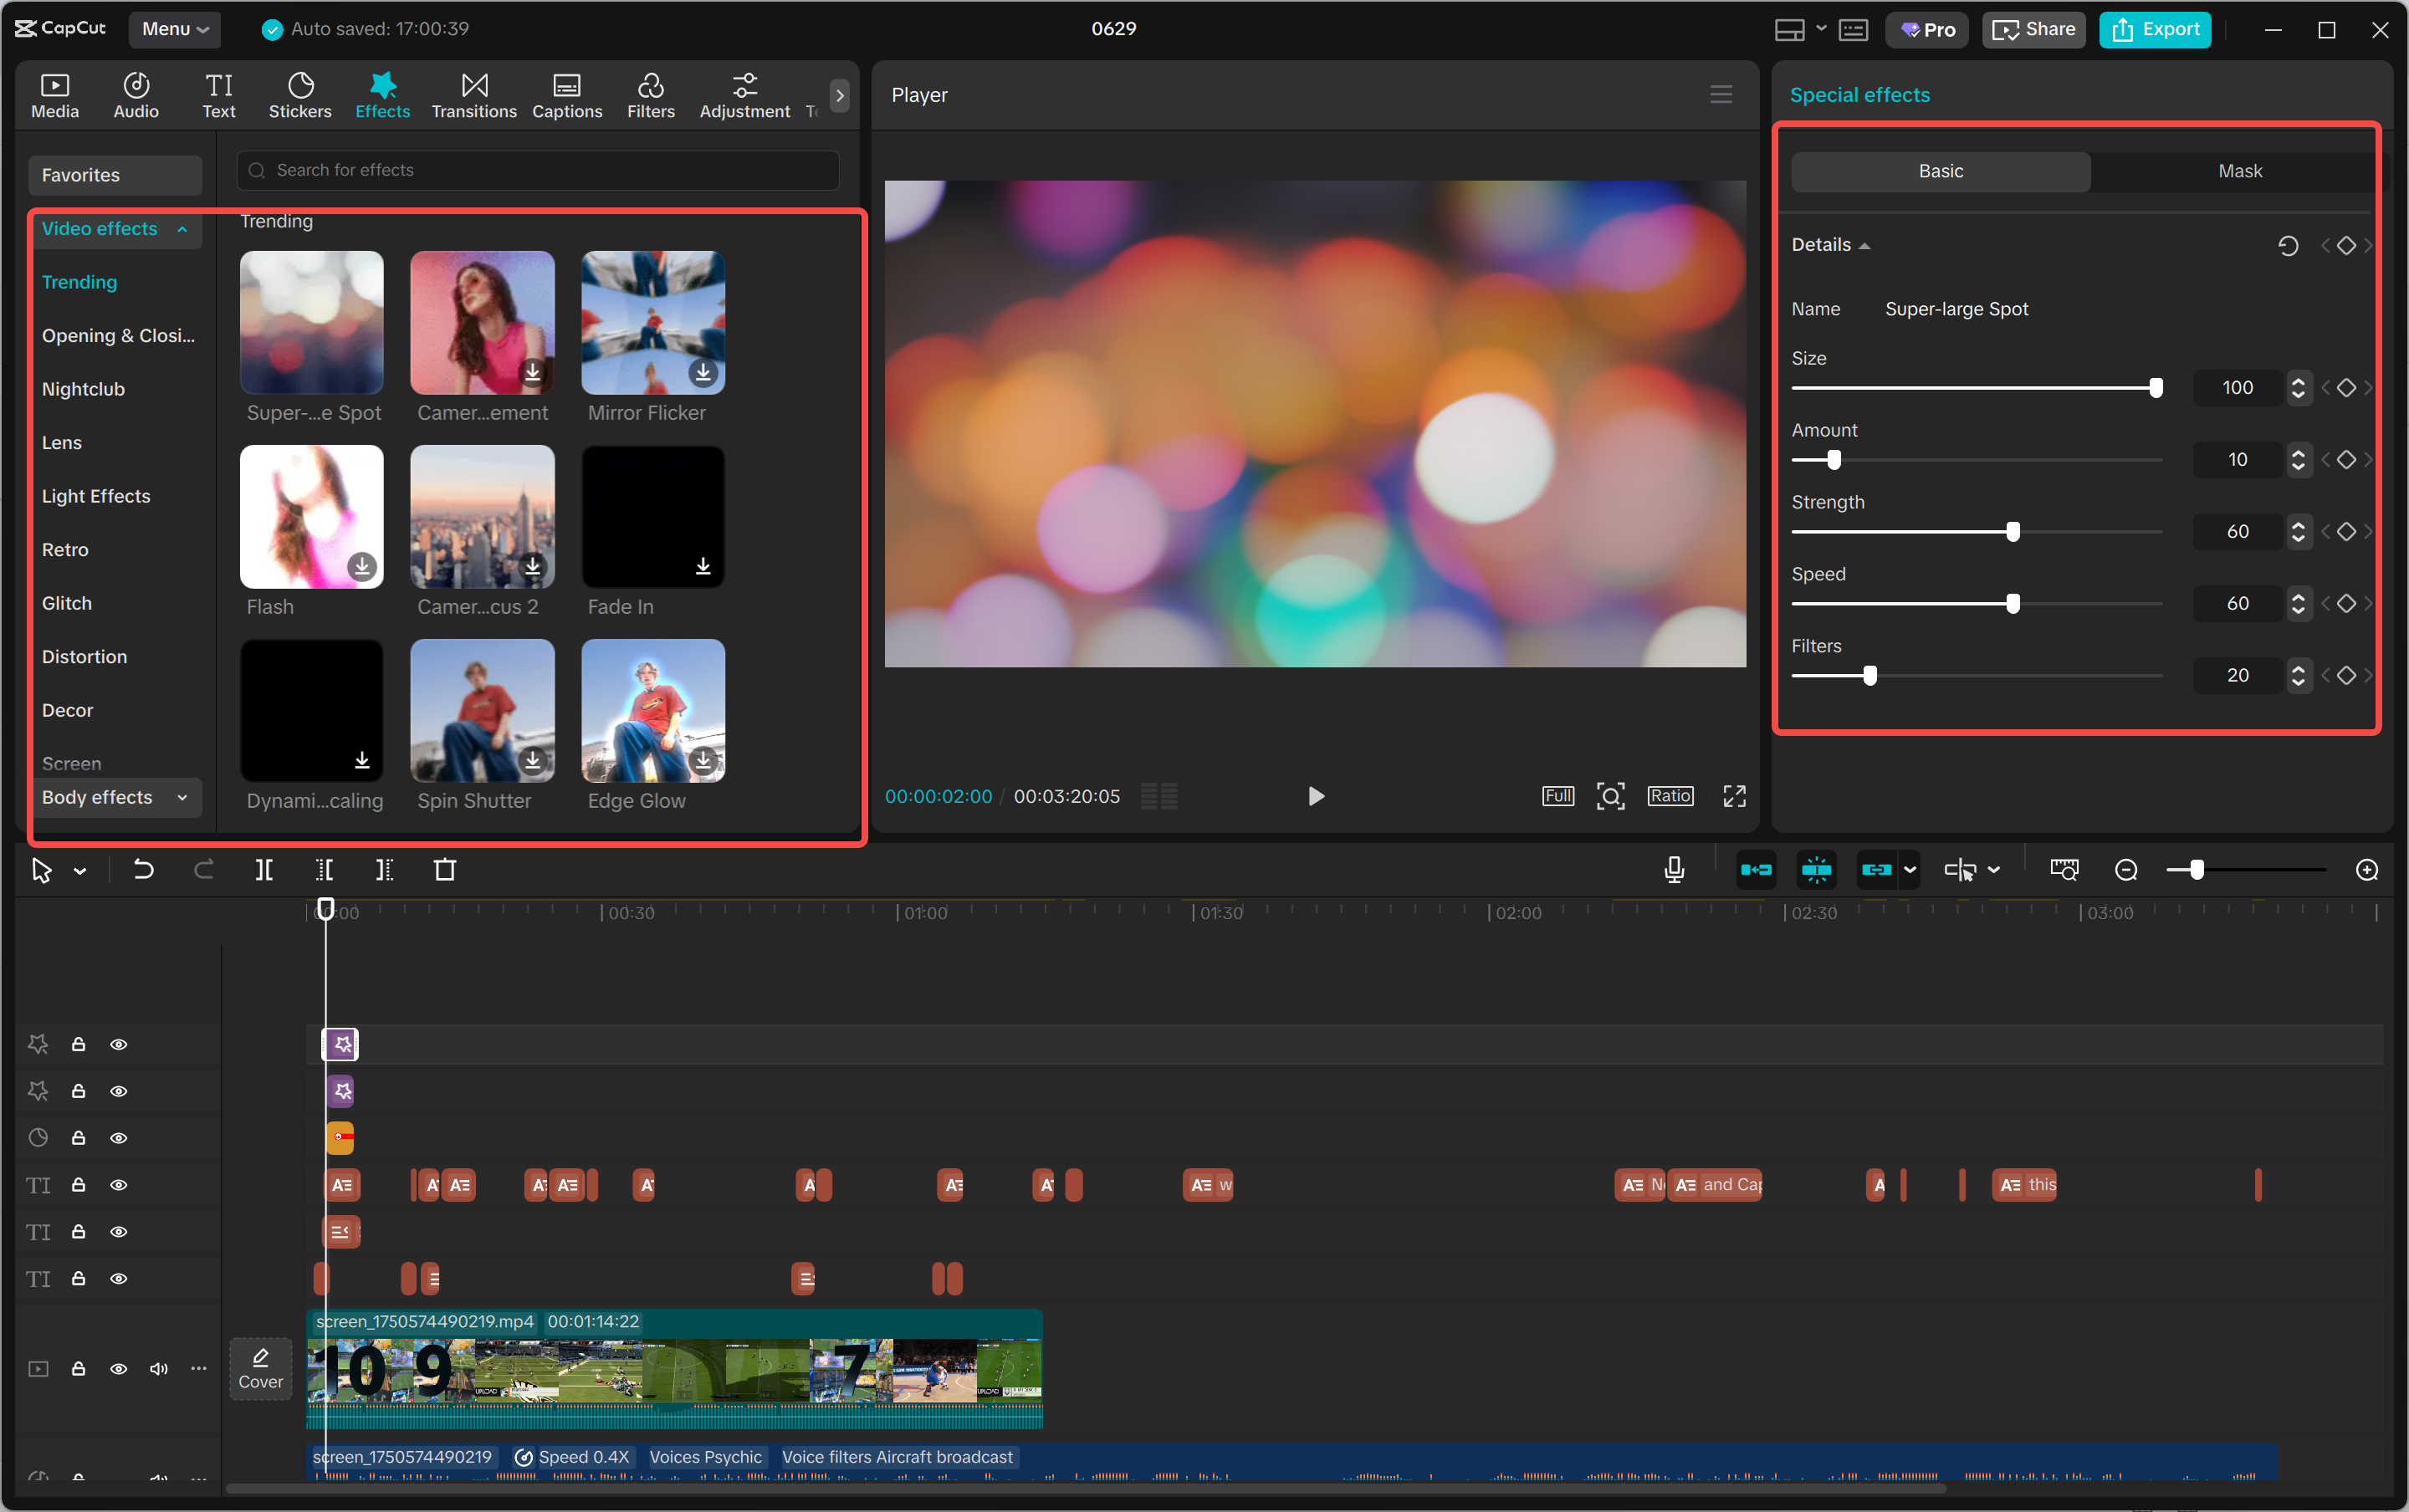The image size is (2409, 1512).
Task: Open the Transitions panel
Action: pyautogui.click(x=473, y=95)
